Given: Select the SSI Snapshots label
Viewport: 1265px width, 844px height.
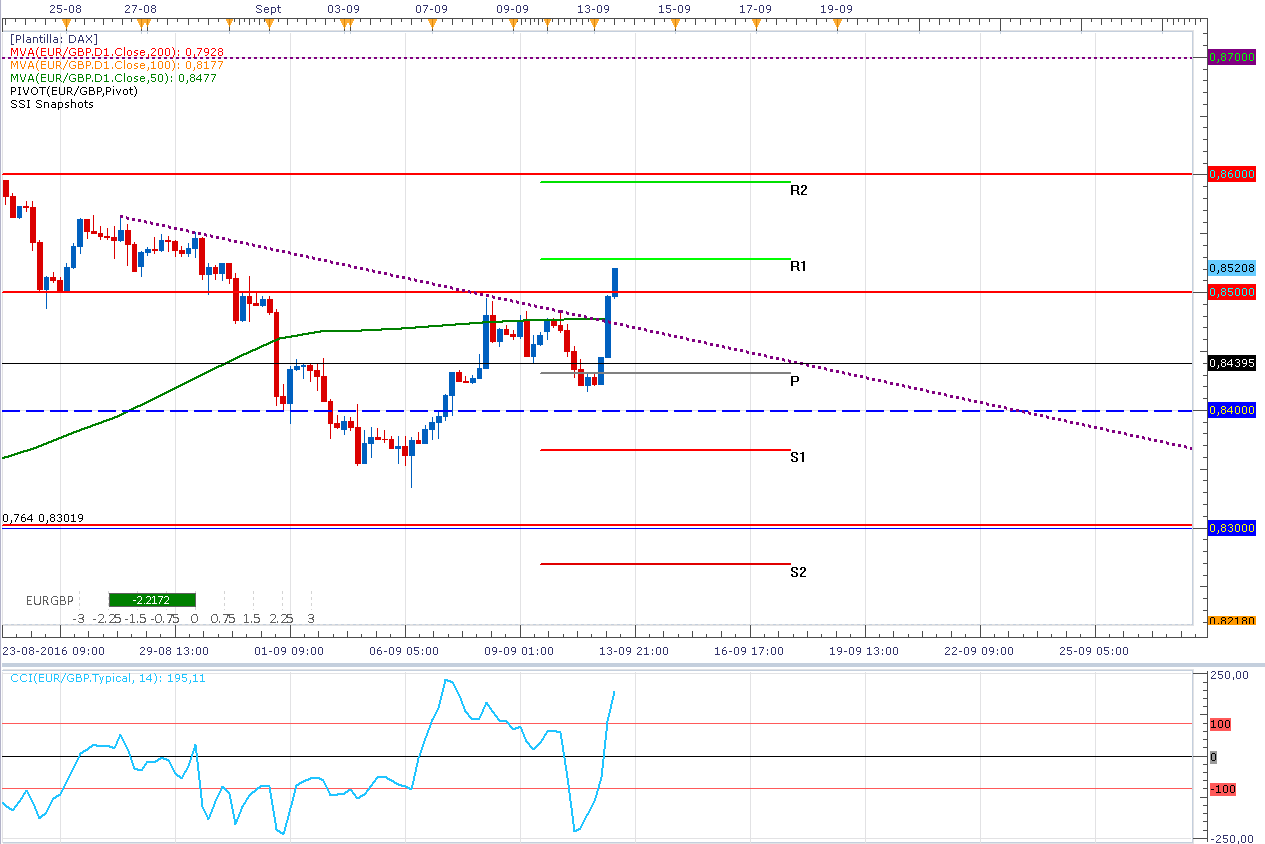Looking at the screenshot, I should pos(52,104).
